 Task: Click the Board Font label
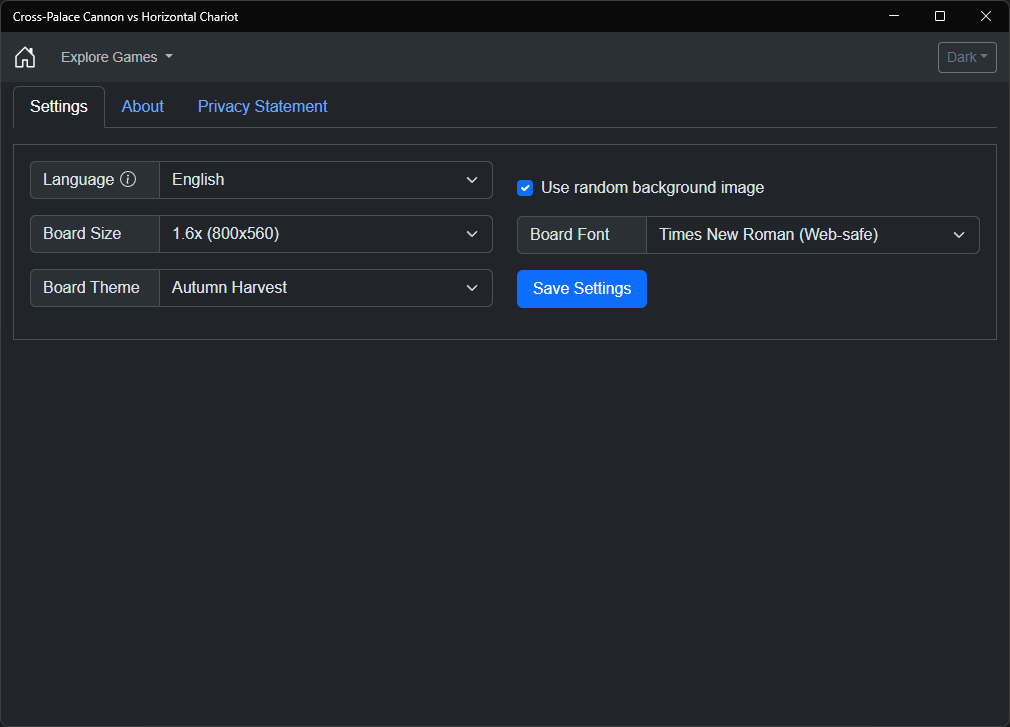pos(569,234)
